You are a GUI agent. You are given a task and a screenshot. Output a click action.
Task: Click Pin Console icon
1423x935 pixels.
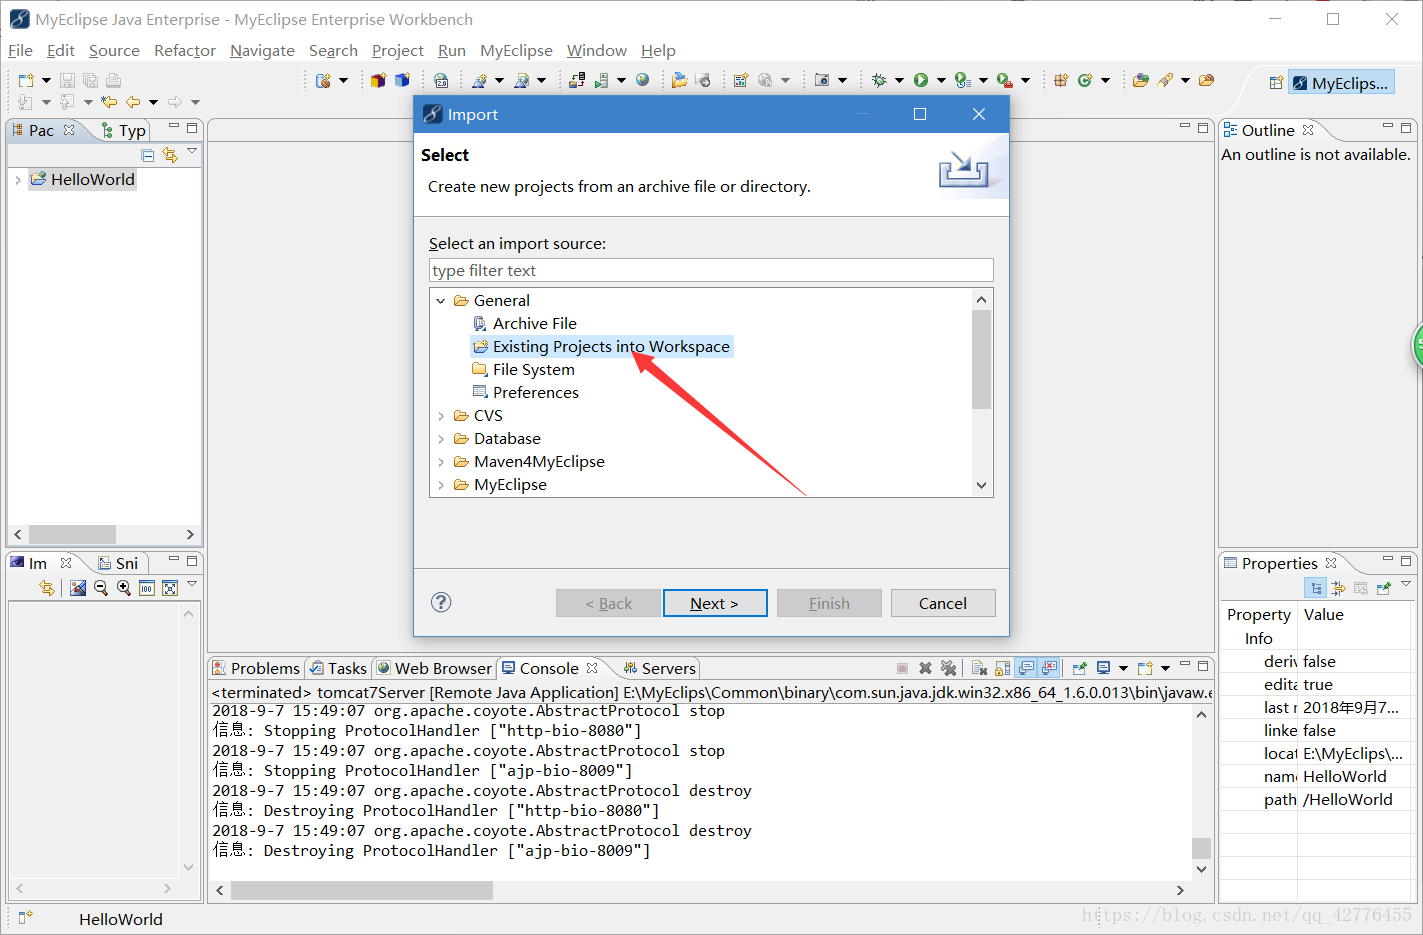click(x=1080, y=668)
